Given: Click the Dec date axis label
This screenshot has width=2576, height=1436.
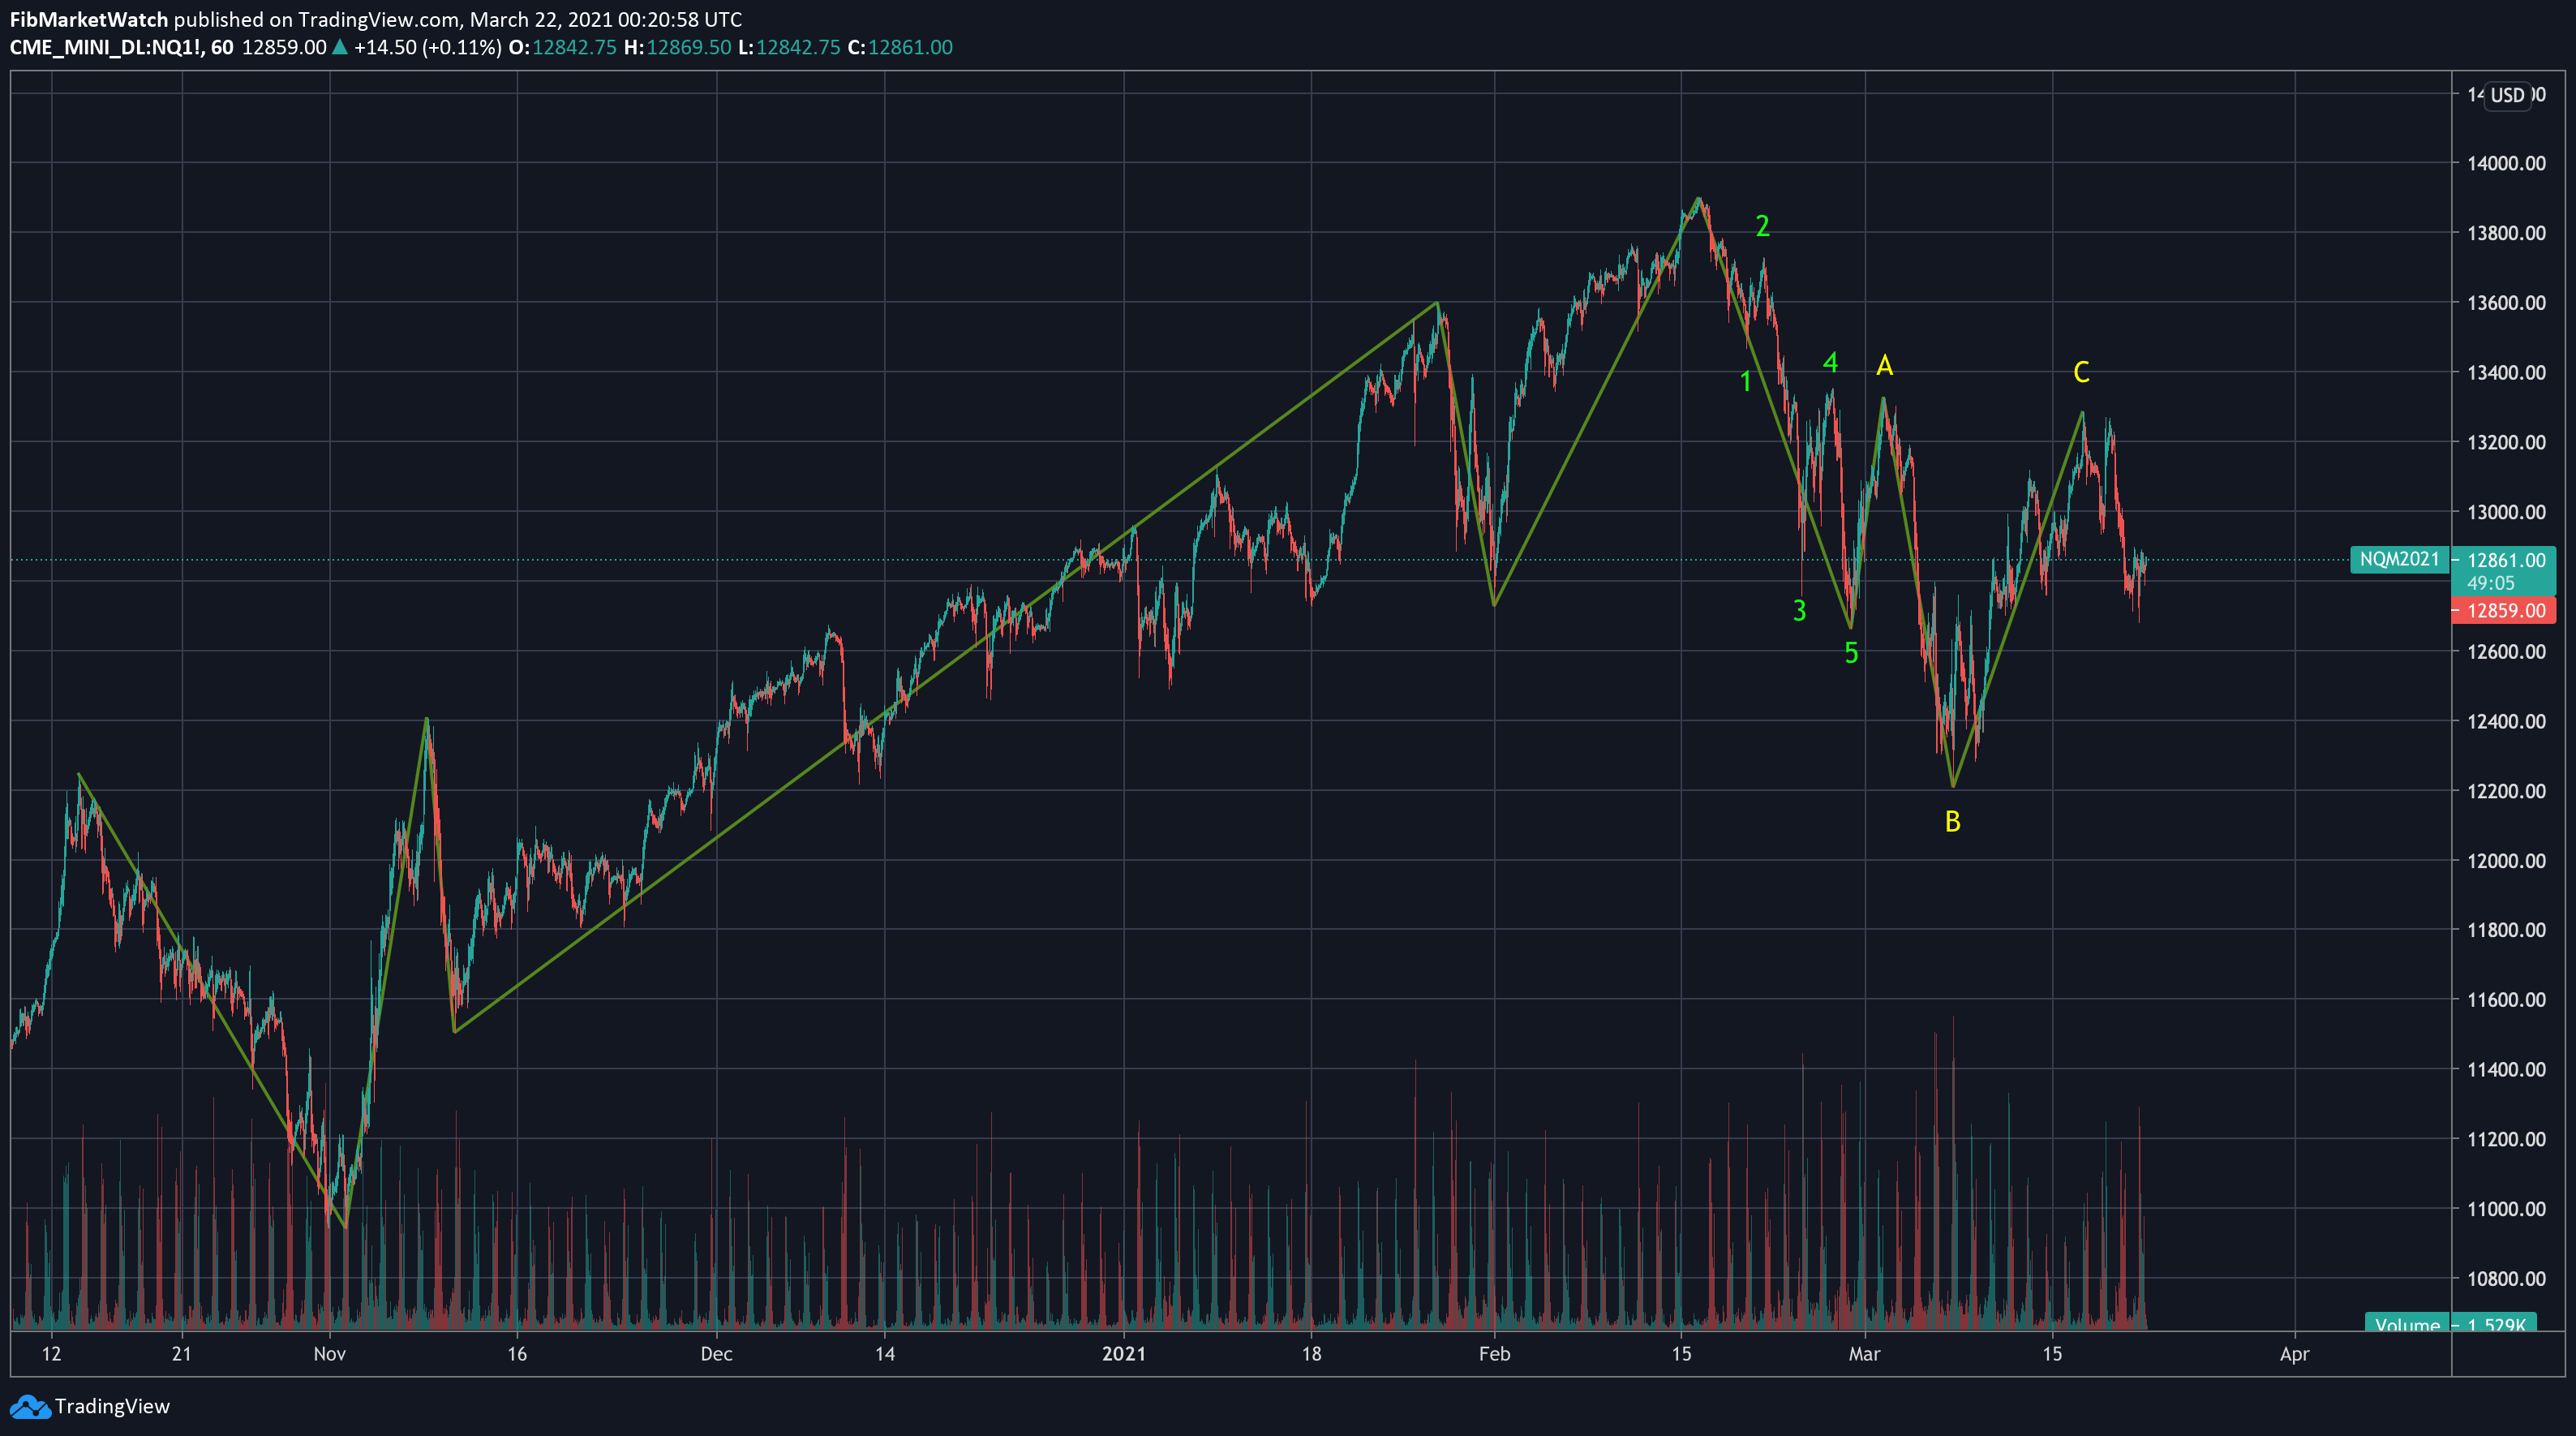Looking at the screenshot, I should tap(716, 1354).
